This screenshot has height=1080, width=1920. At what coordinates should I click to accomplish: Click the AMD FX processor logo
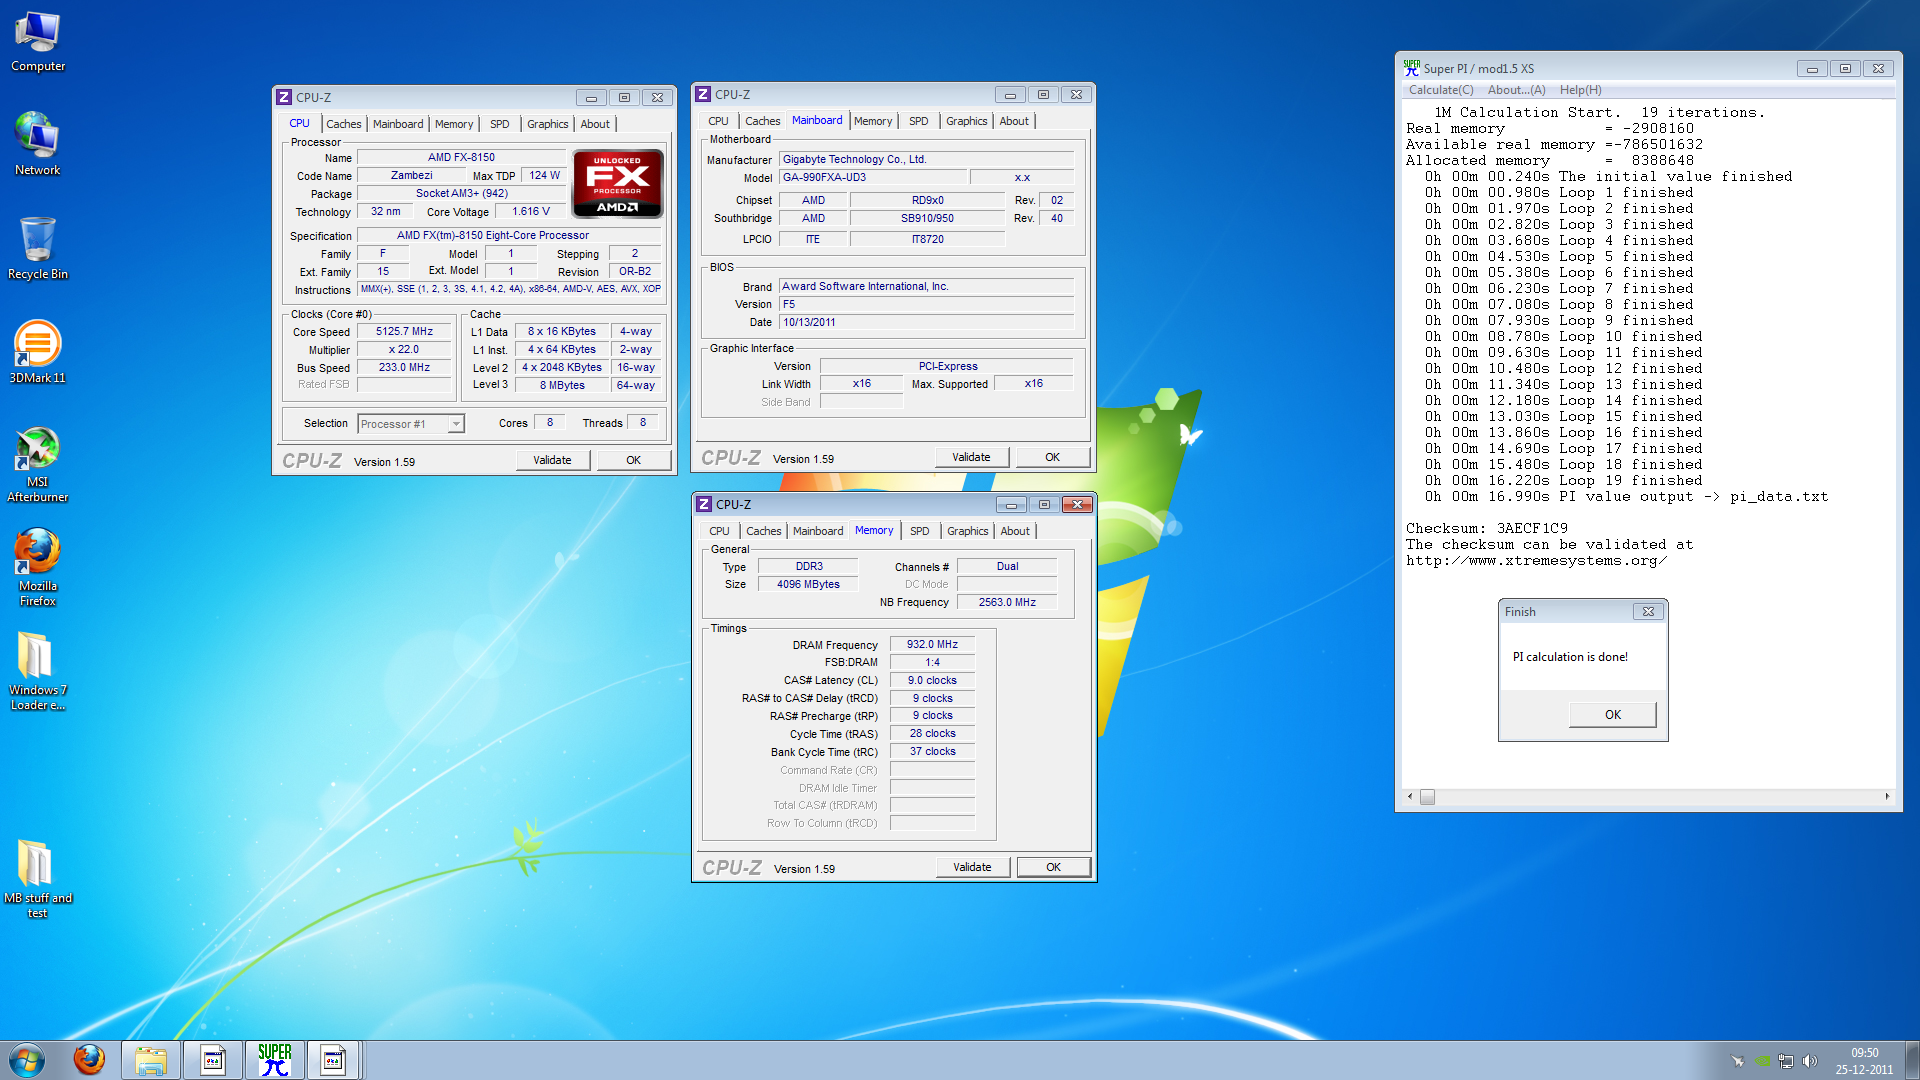(617, 183)
